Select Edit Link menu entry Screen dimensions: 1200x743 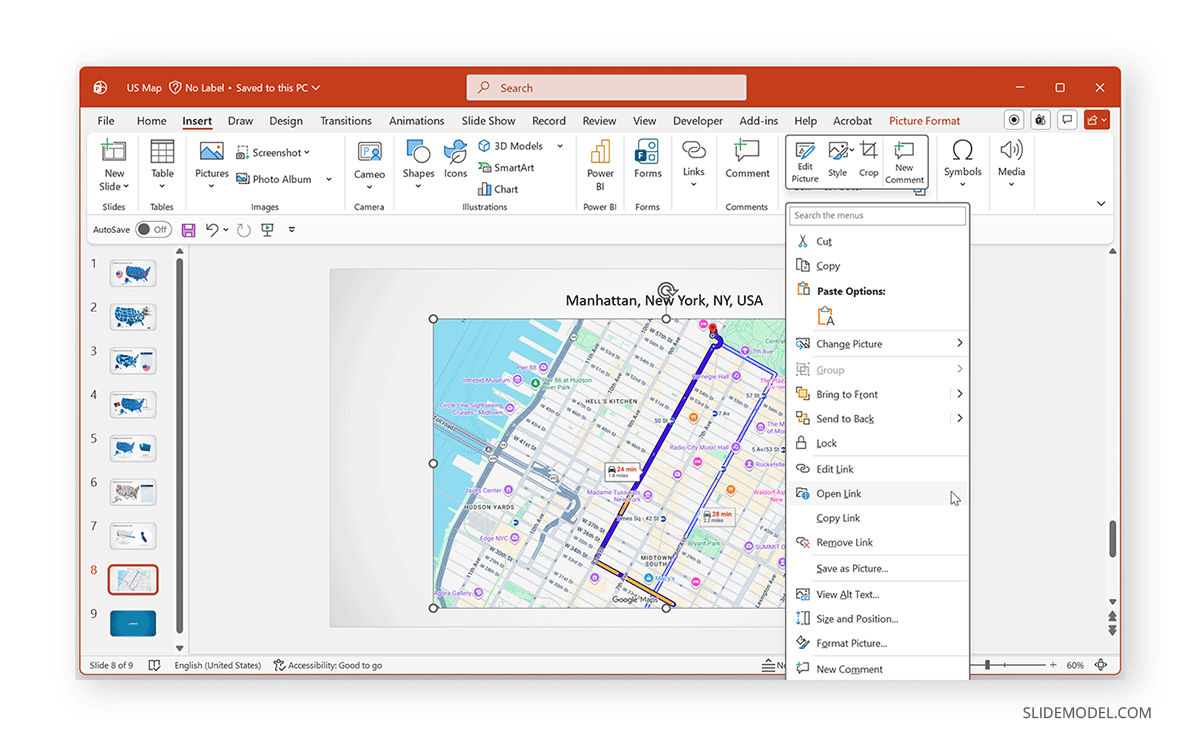coord(878,469)
